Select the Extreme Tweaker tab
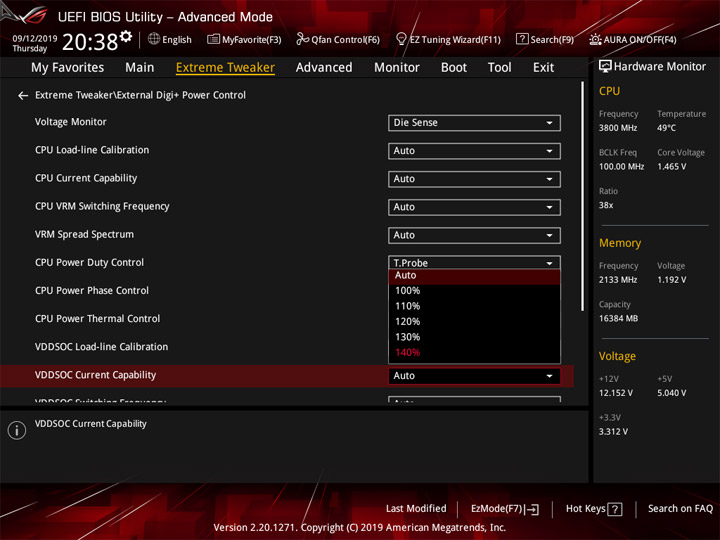The width and height of the screenshot is (720, 540). (225, 68)
